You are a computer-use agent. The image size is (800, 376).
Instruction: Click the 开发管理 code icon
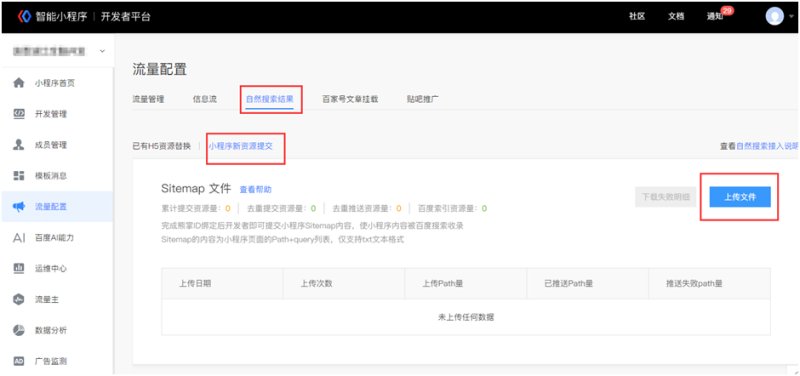19,114
